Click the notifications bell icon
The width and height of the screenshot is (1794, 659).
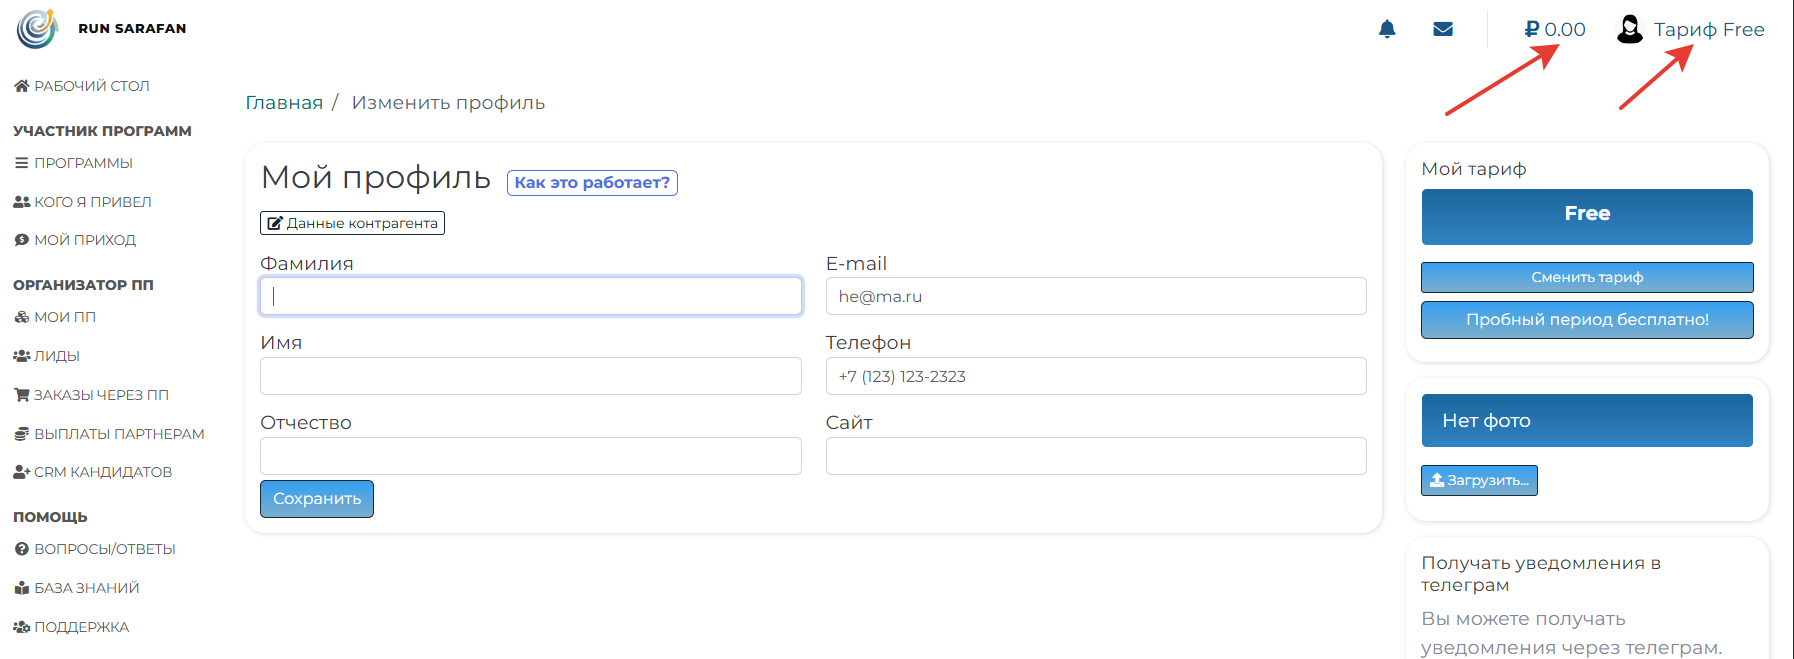click(1387, 29)
